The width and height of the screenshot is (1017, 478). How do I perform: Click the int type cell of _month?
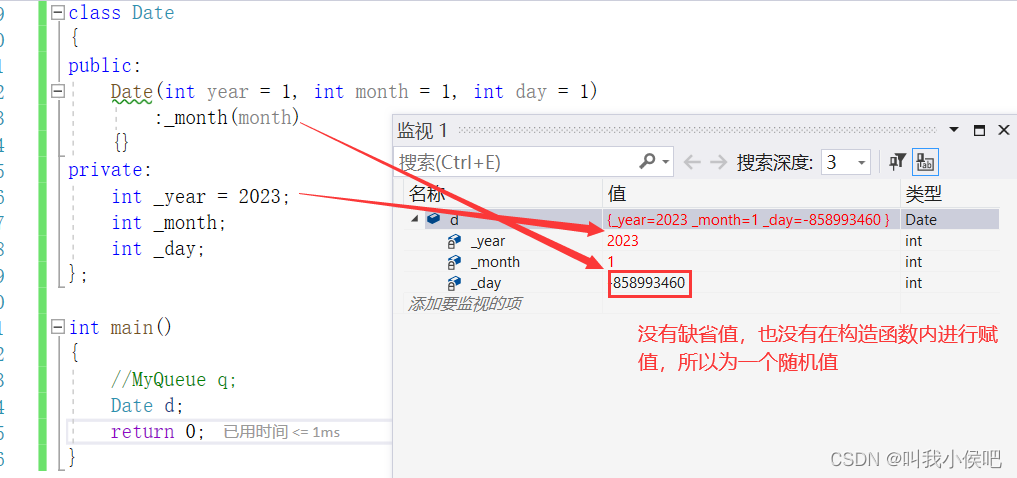click(x=913, y=262)
